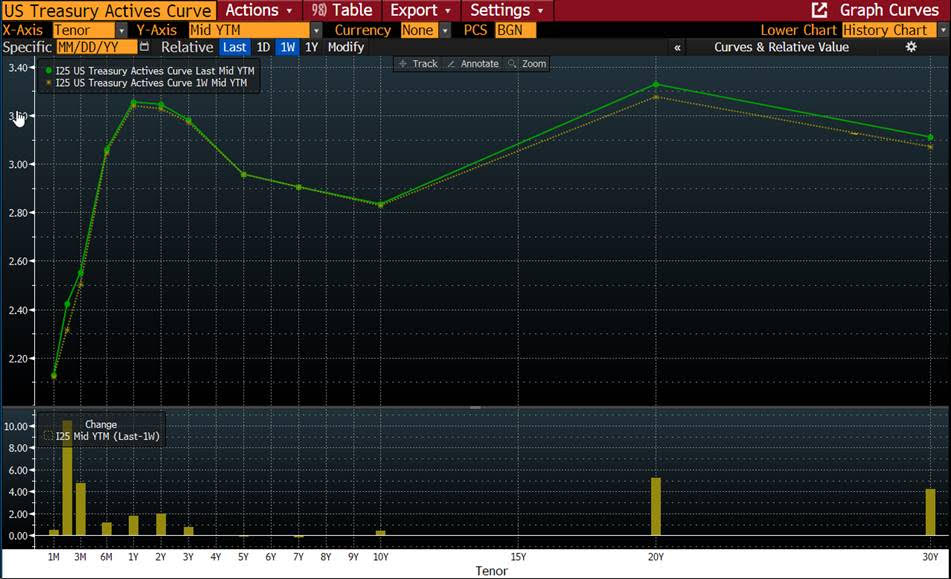Click green Last Mid YTM legend marker
The height and width of the screenshot is (579, 951).
(x=49, y=71)
